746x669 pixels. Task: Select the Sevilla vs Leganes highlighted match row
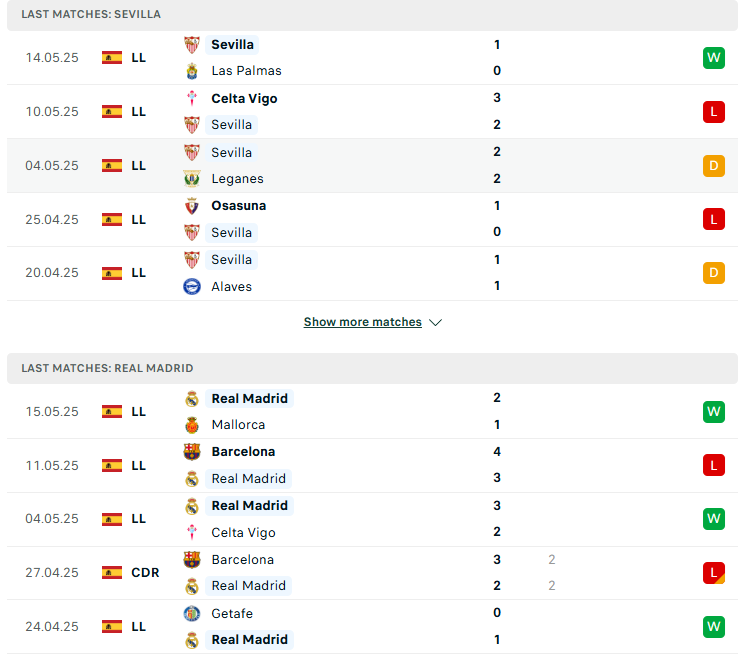click(x=373, y=166)
